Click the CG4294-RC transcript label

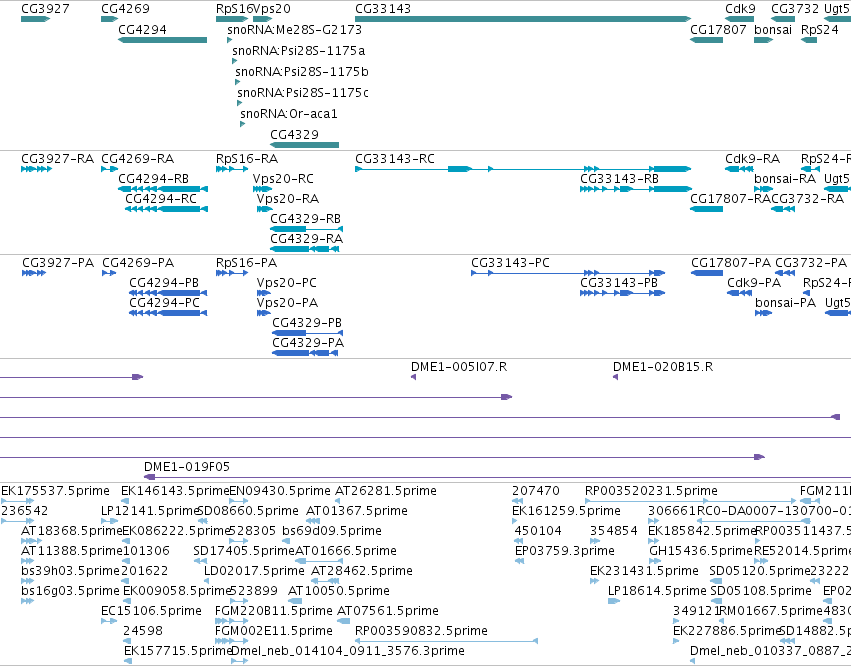coord(161,199)
